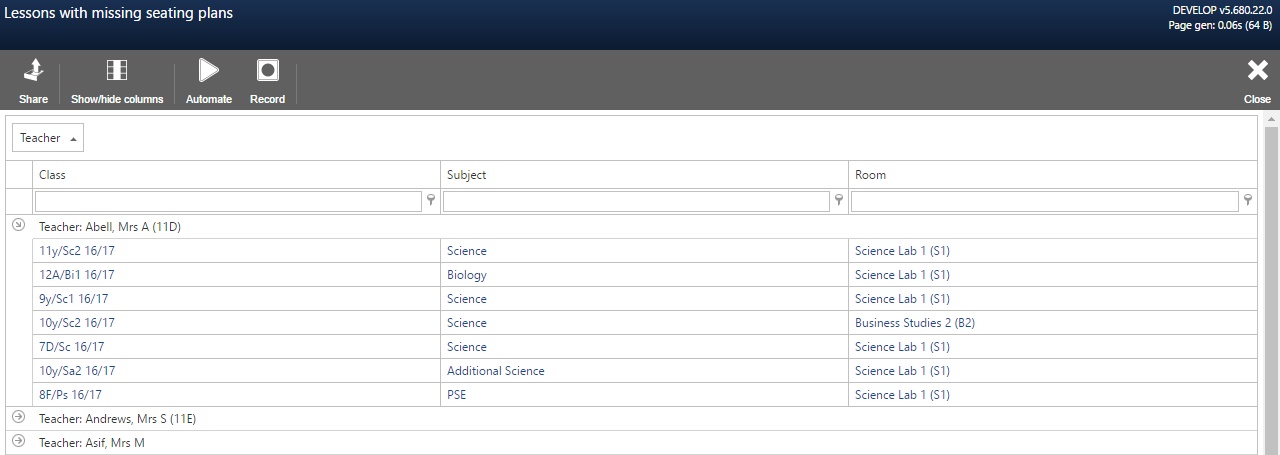Click the Record icon
This screenshot has width=1280, height=455.
click(x=267, y=70)
